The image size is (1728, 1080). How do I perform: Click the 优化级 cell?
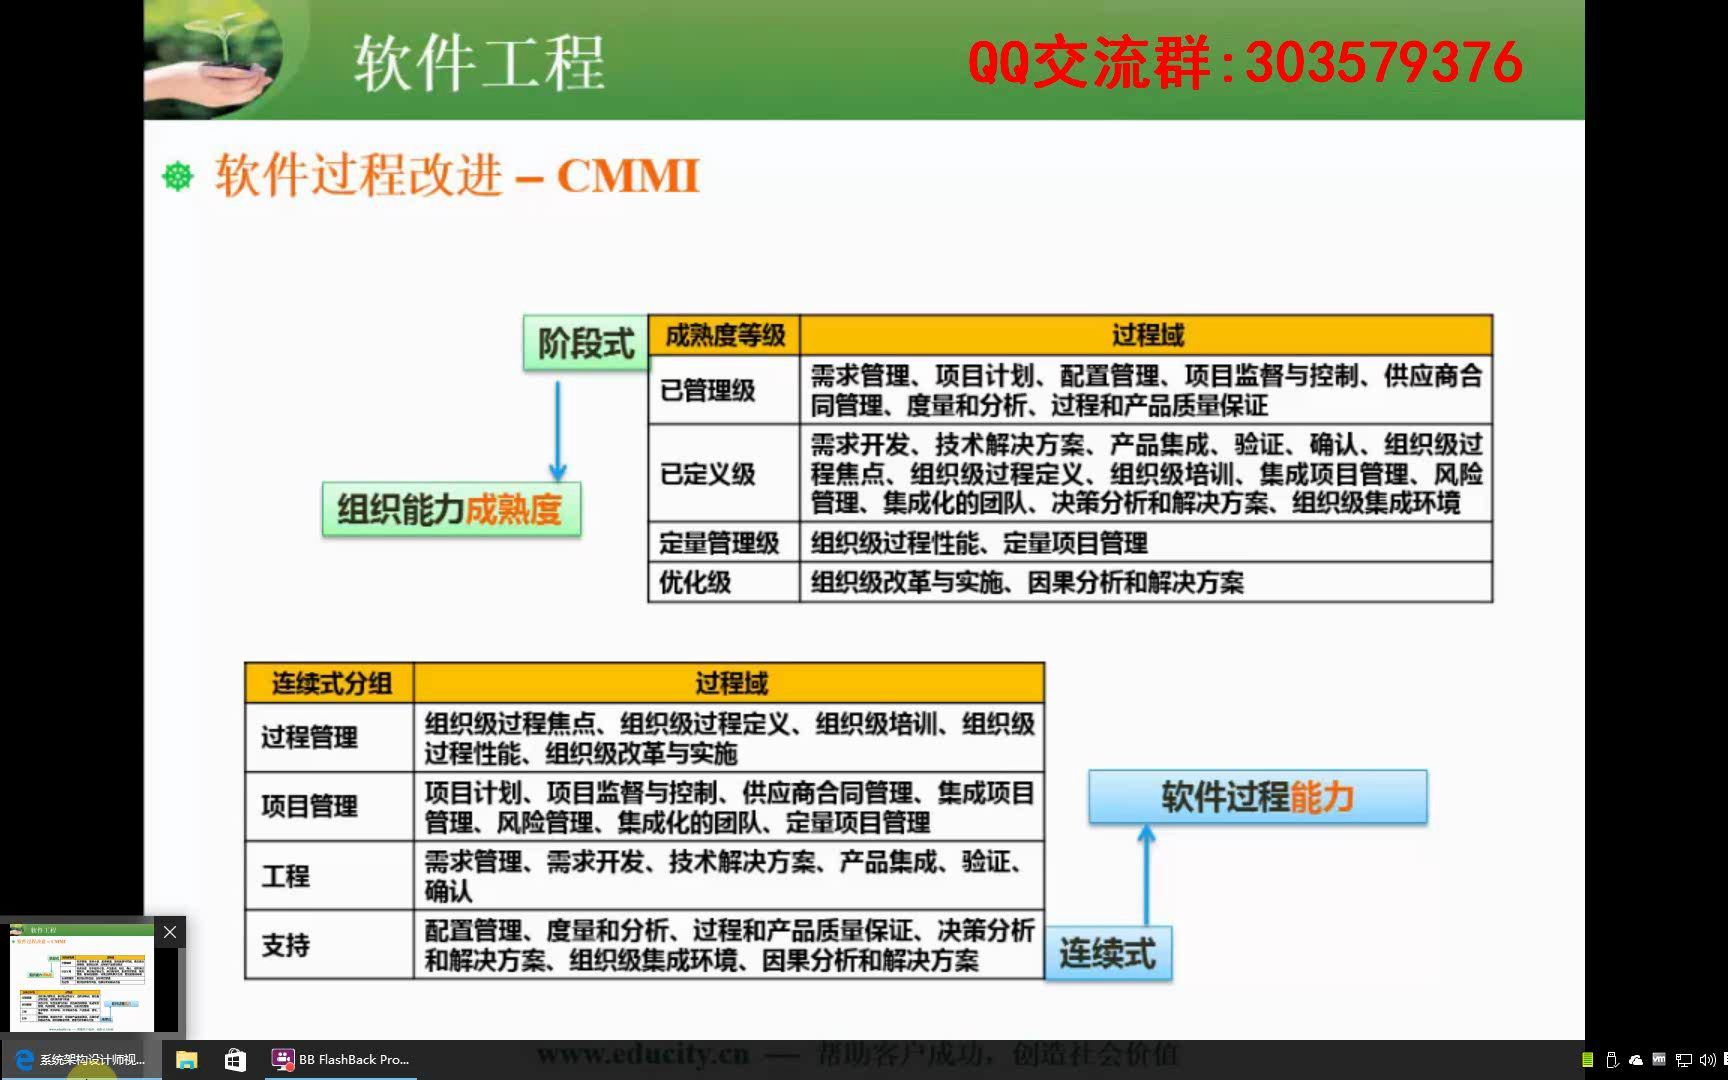tap(725, 582)
